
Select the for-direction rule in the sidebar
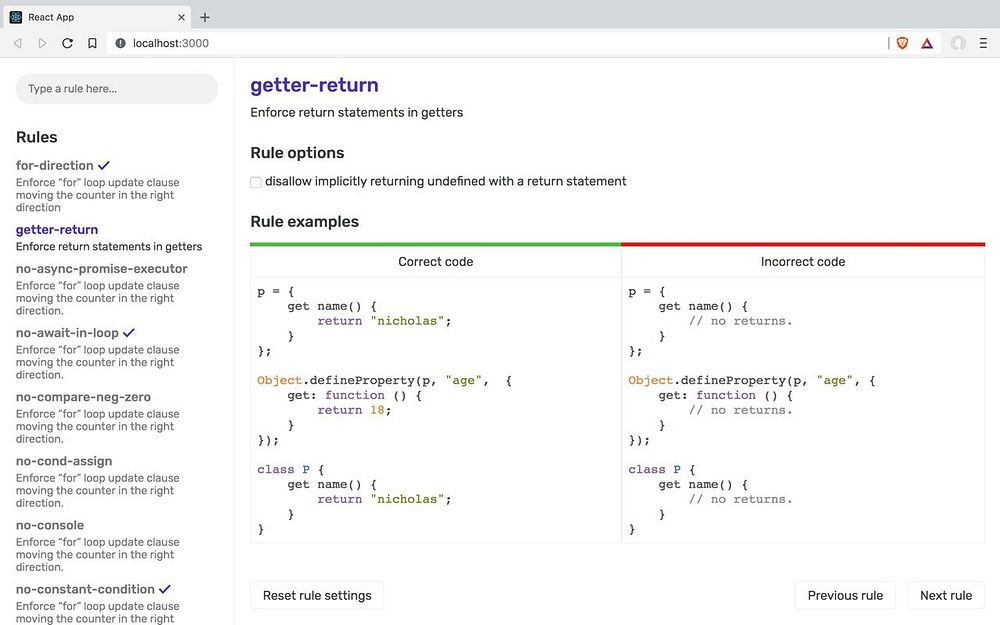(55, 165)
